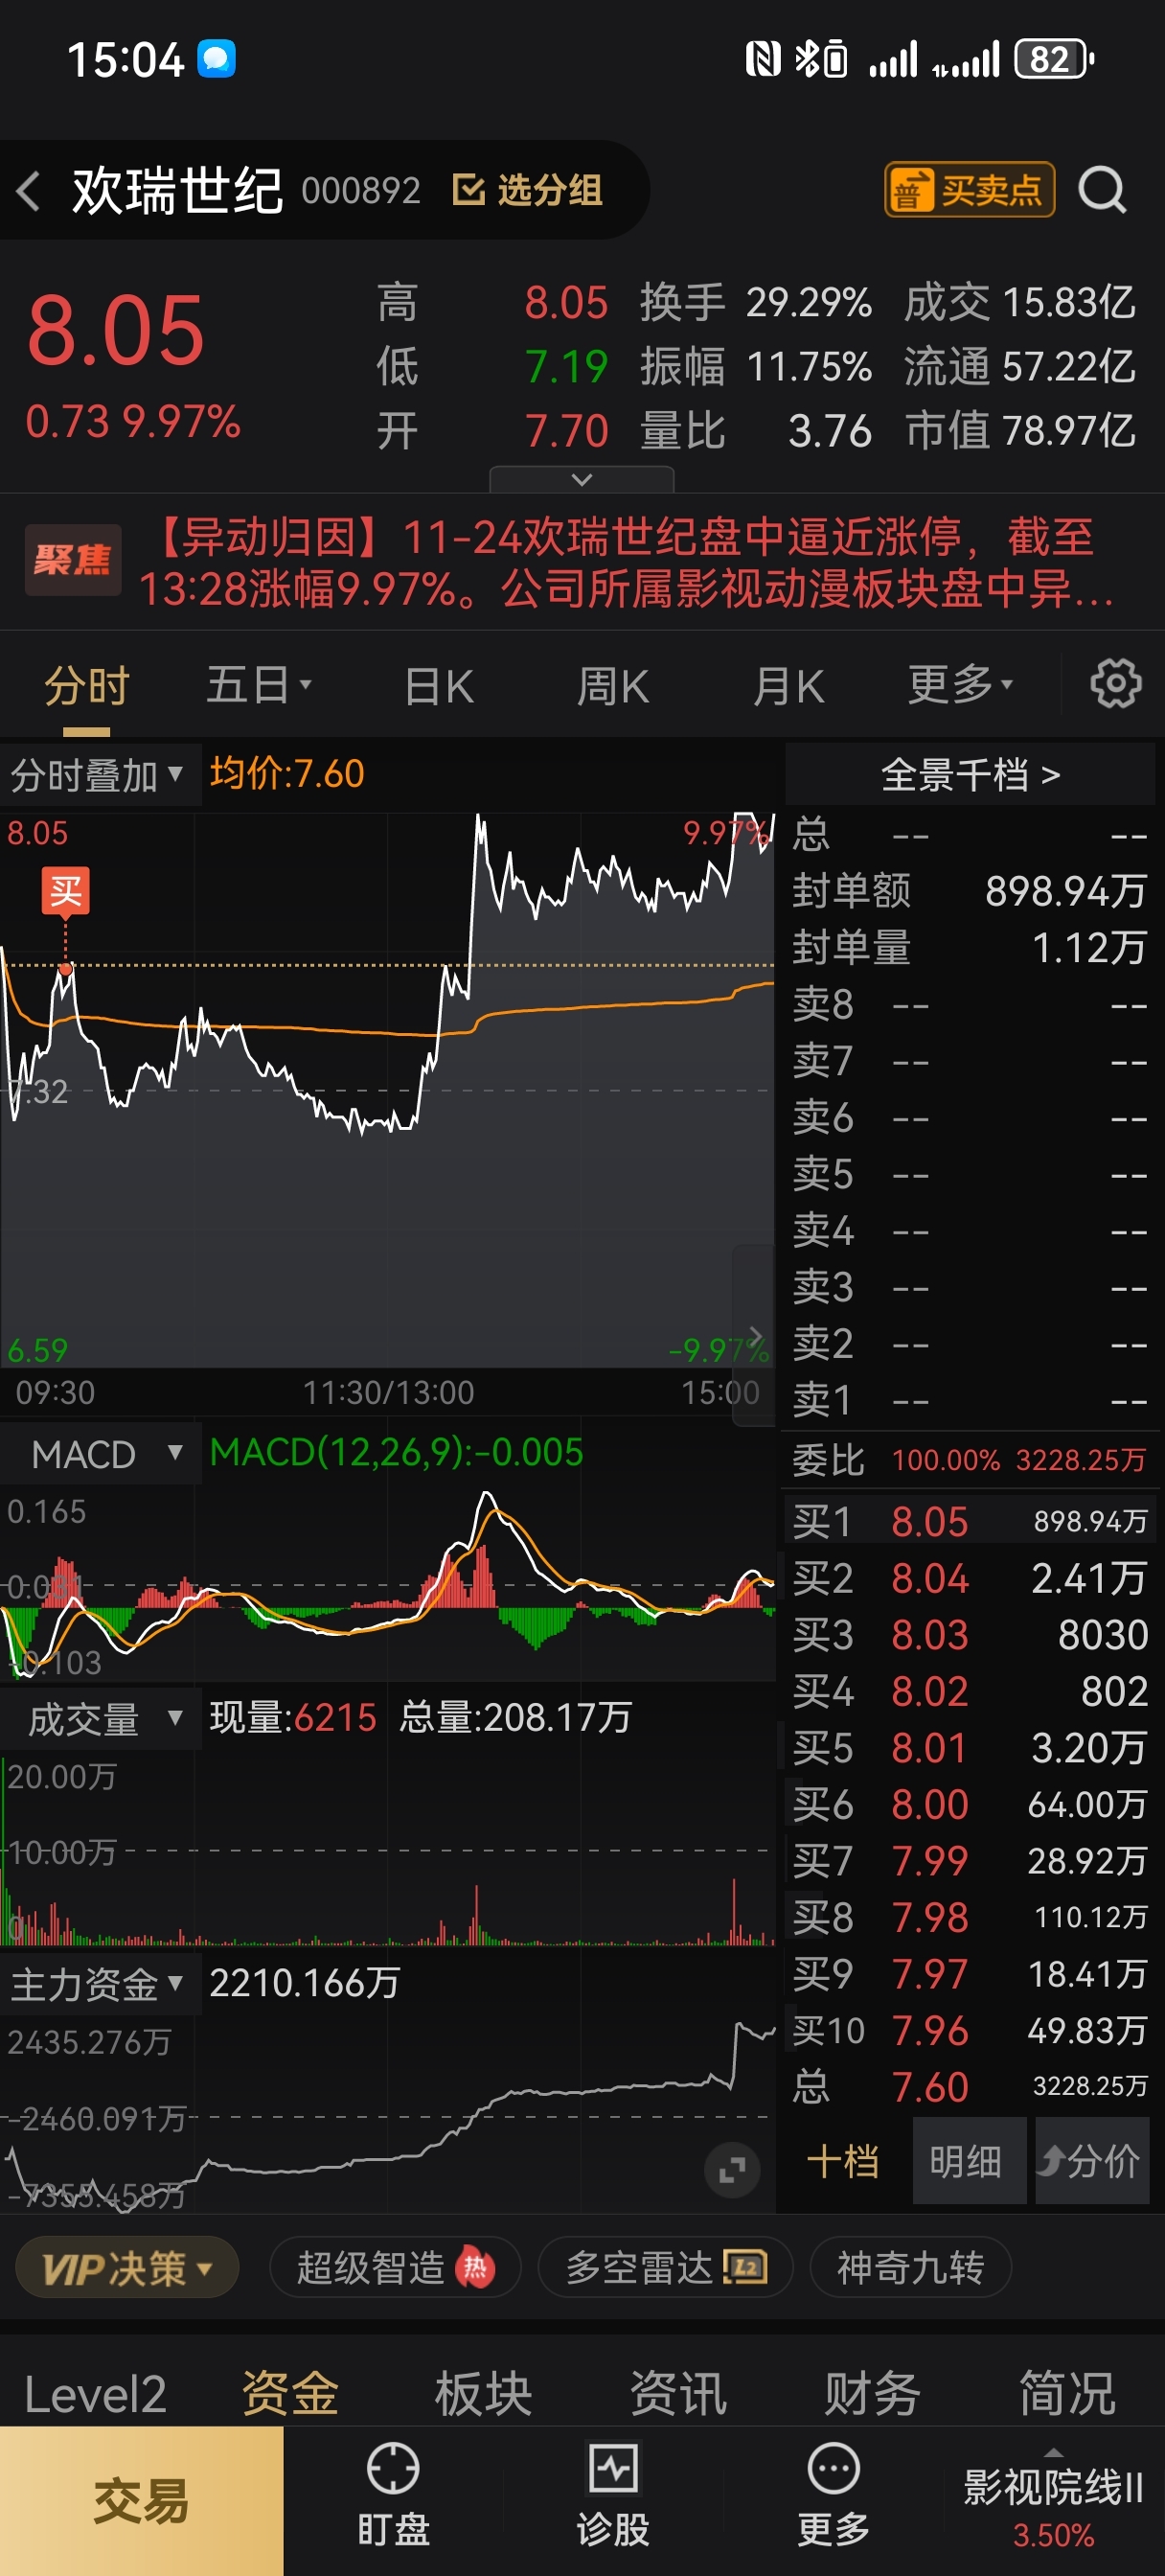This screenshot has width=1165, height=2576.
Task: Switch to 周K chart tab
Action: coord(613,686)
